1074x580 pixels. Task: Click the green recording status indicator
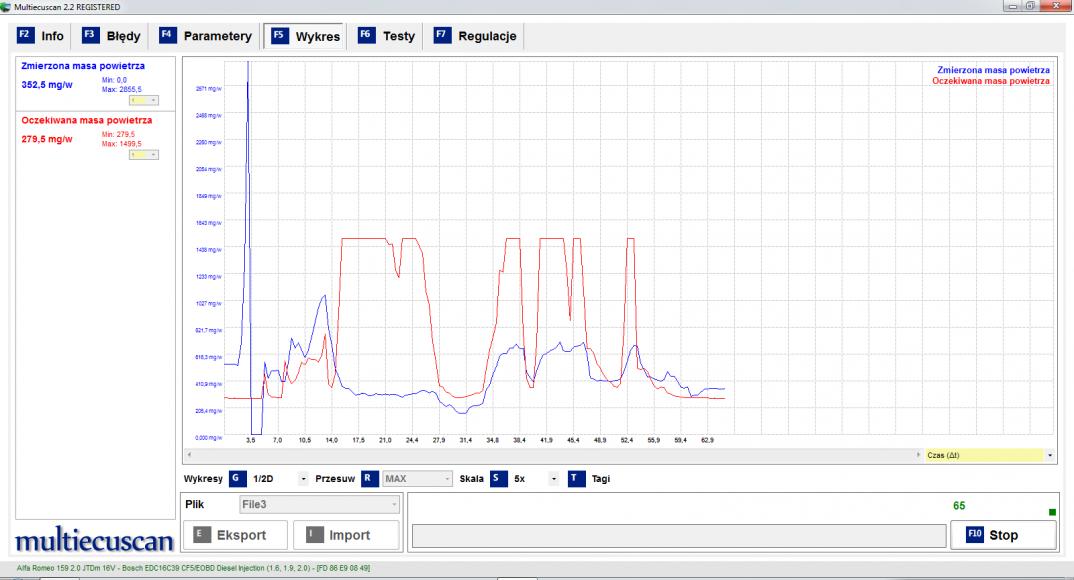pyautogui.click(x=1051, y=513)
